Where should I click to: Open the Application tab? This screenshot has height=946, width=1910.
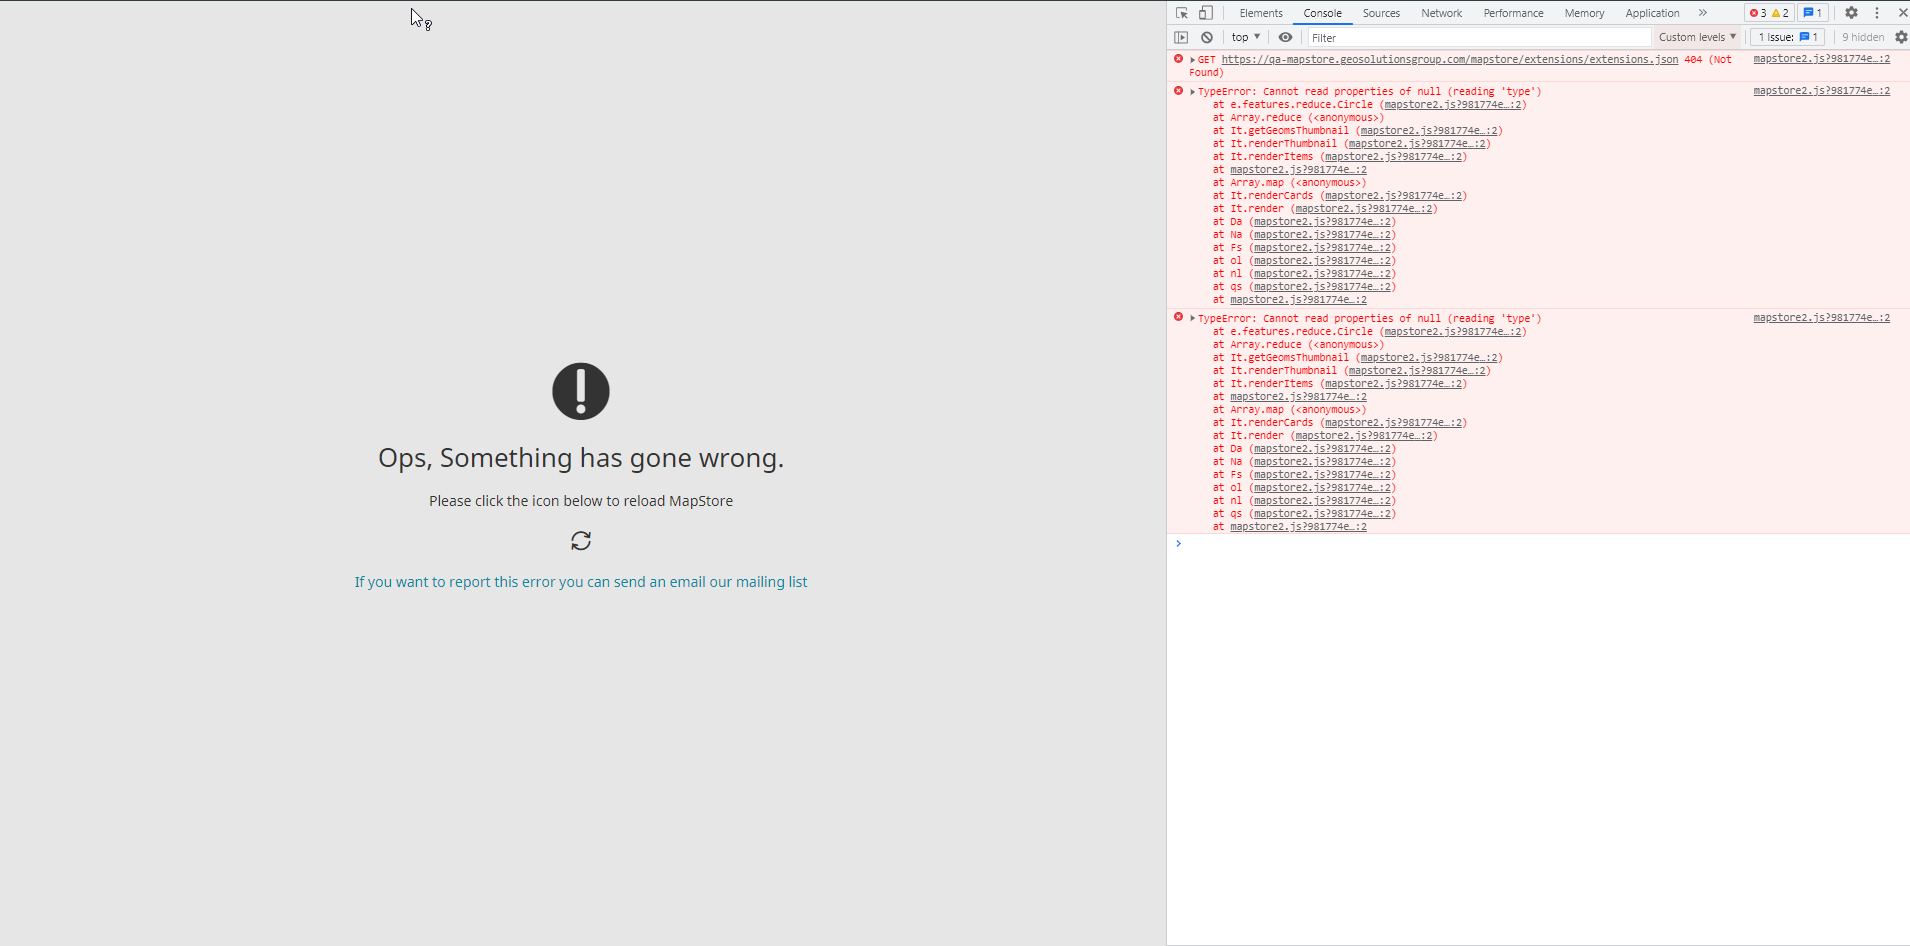1652,13
